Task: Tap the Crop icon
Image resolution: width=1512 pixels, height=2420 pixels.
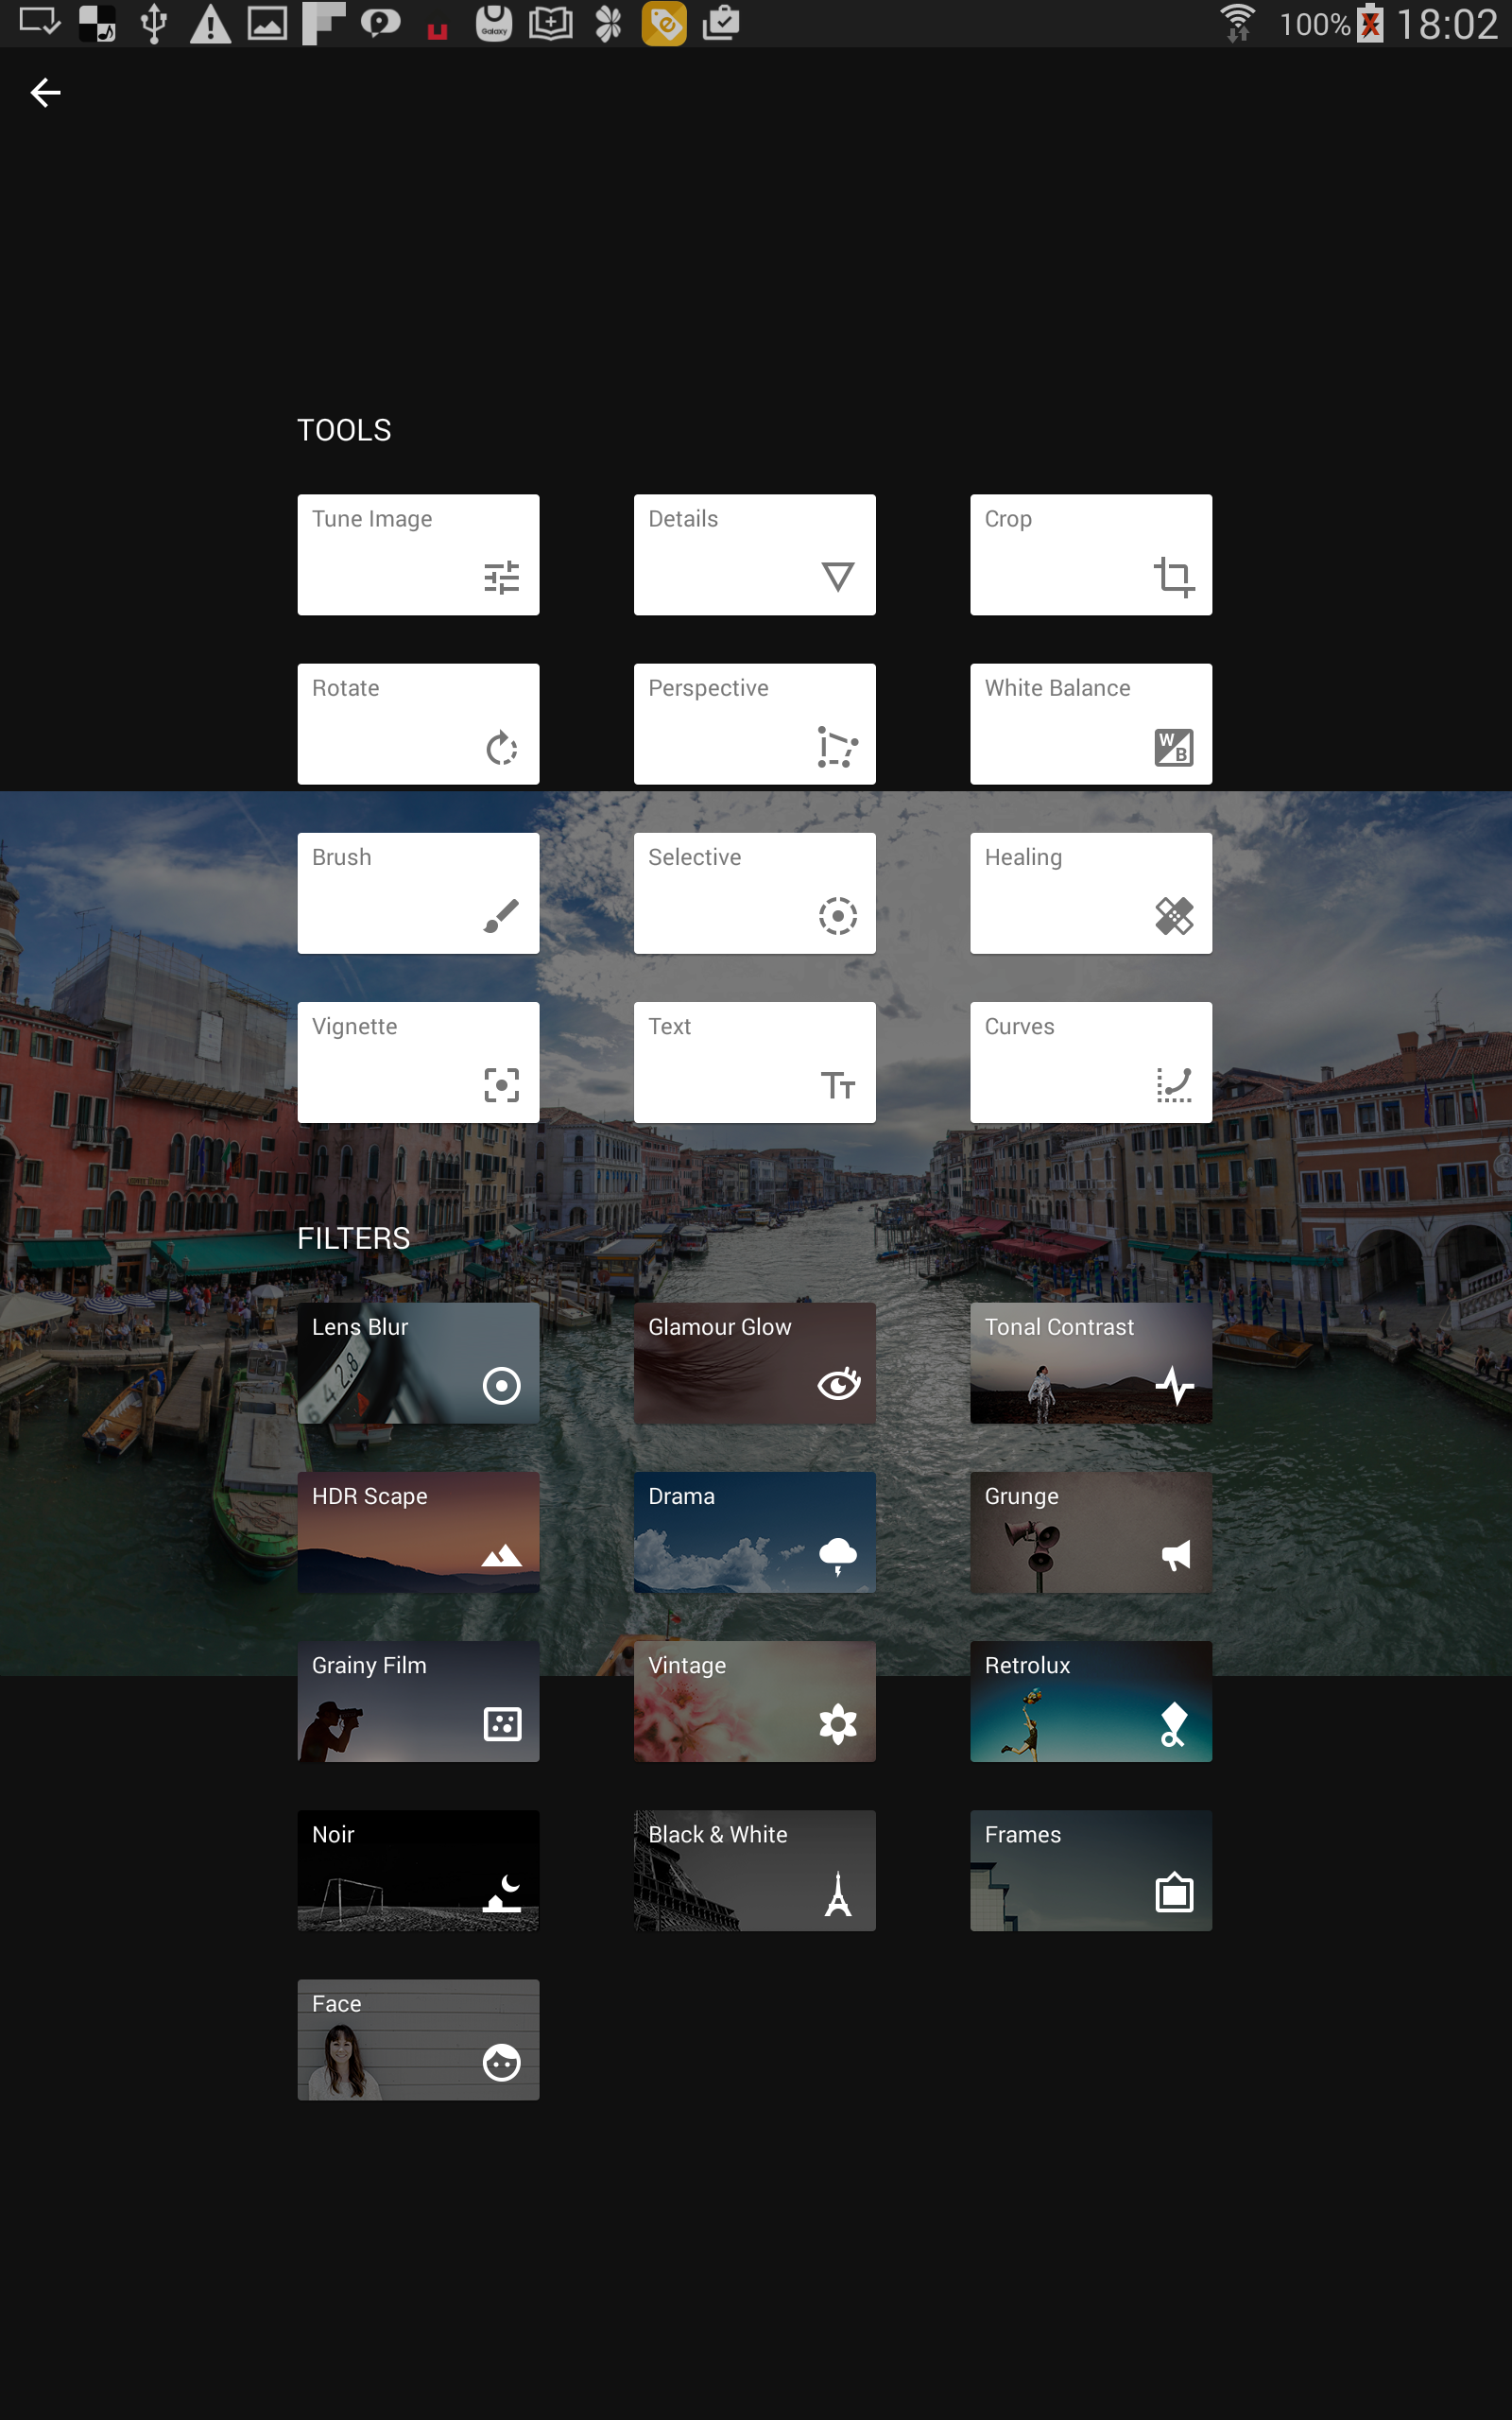Action: pos(1173,577)
